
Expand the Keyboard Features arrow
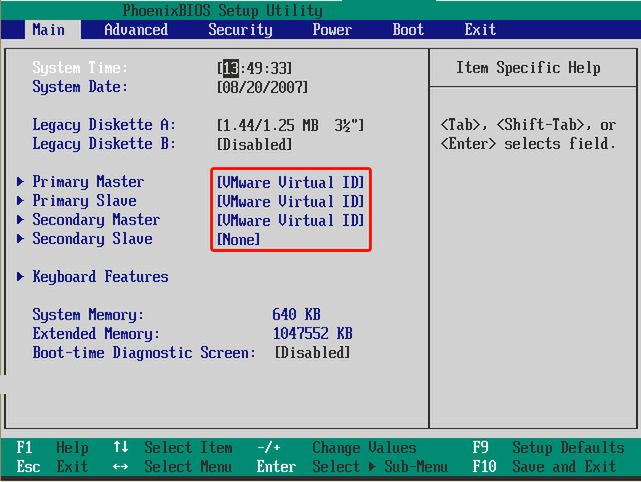[x=20, y=277]
